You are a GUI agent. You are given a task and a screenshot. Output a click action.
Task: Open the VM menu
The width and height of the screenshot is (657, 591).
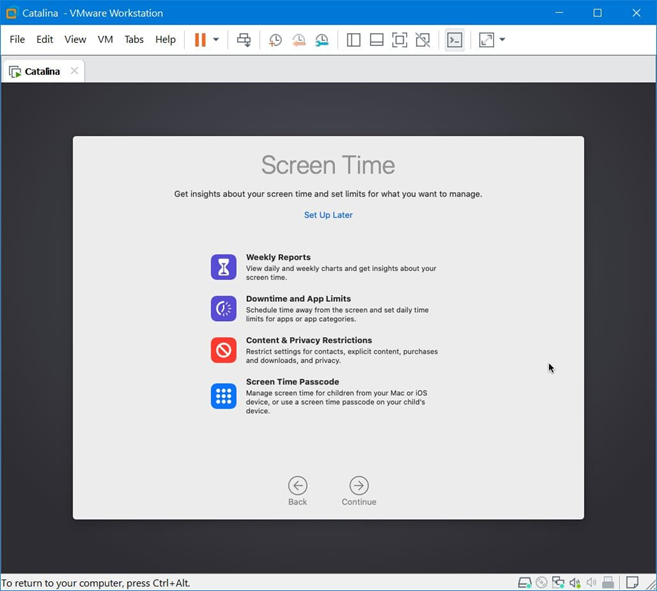click(x=105, y=39)
